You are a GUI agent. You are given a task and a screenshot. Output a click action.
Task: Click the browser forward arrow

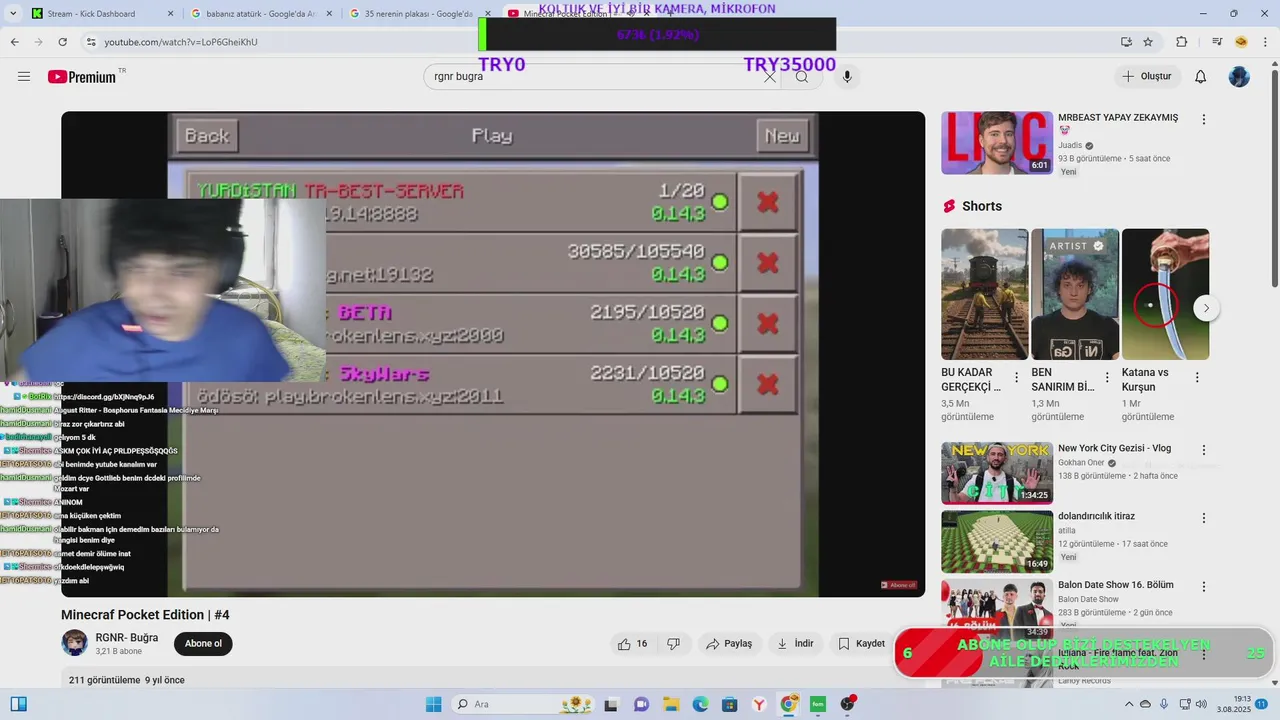(x=38, y=42)
